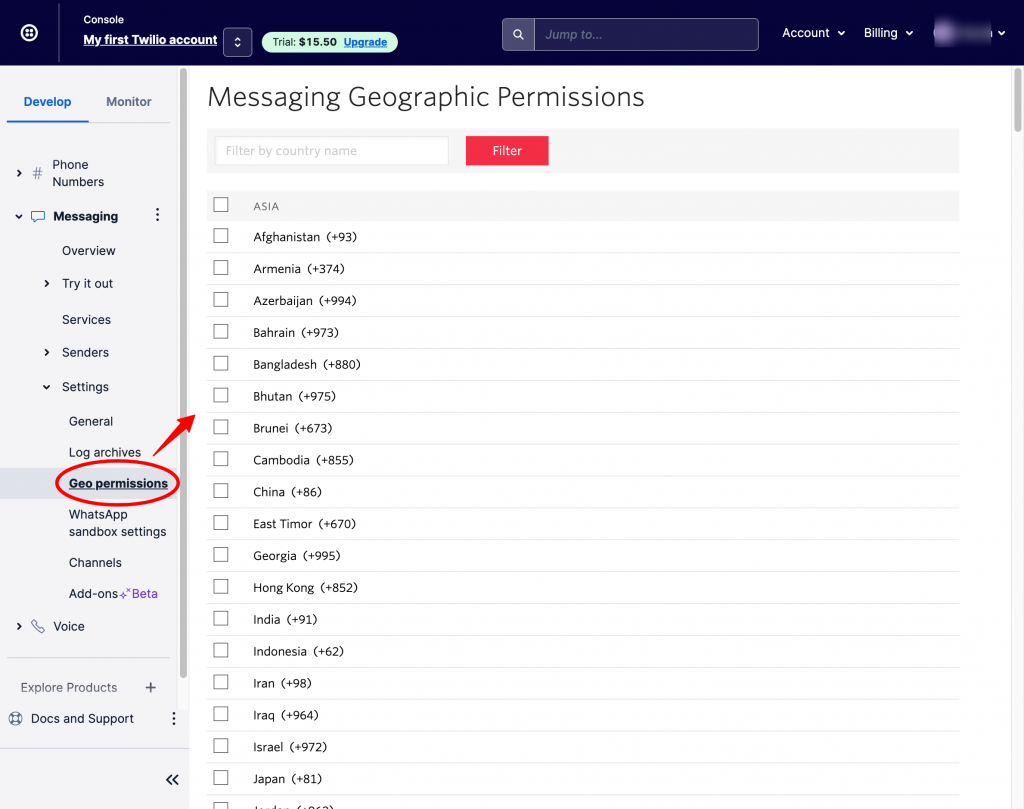This screenshot has width=1024, height=809.
Task: Open Add-ons Beta item
Action: (x=113, y=594)
